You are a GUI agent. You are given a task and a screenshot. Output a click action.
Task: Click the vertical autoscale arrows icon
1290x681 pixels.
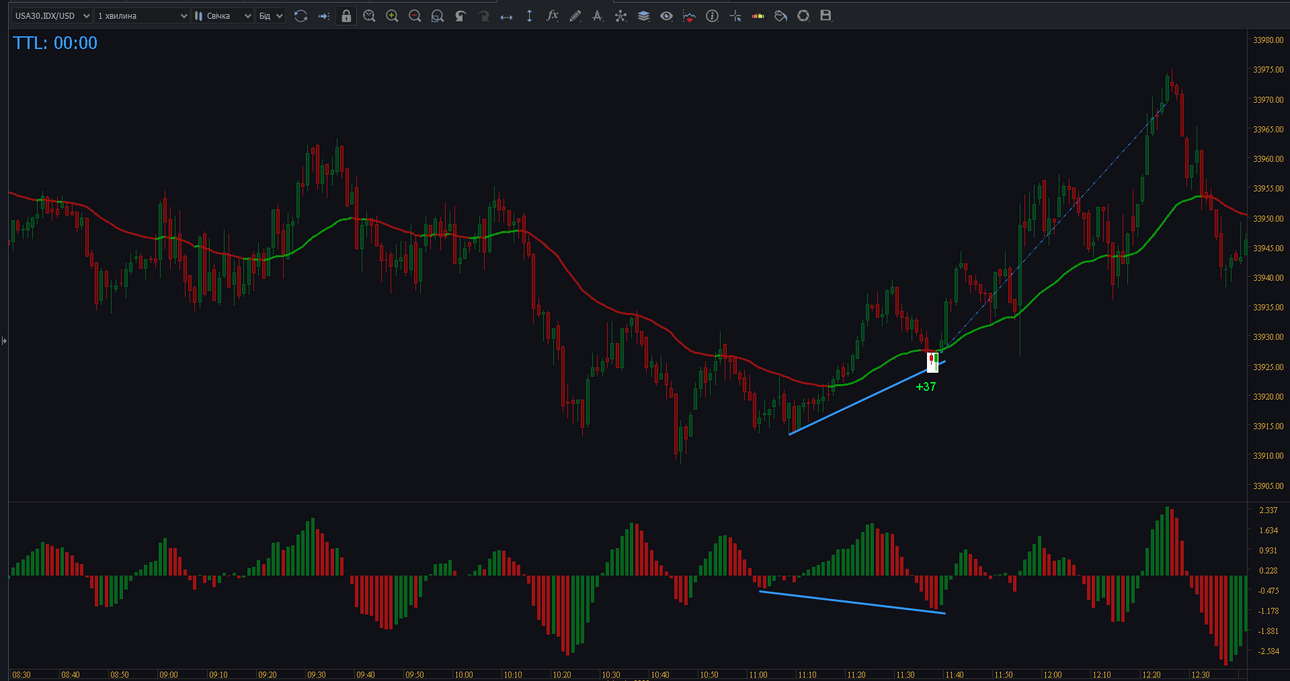pyautogui.click(x=529, y=16)
